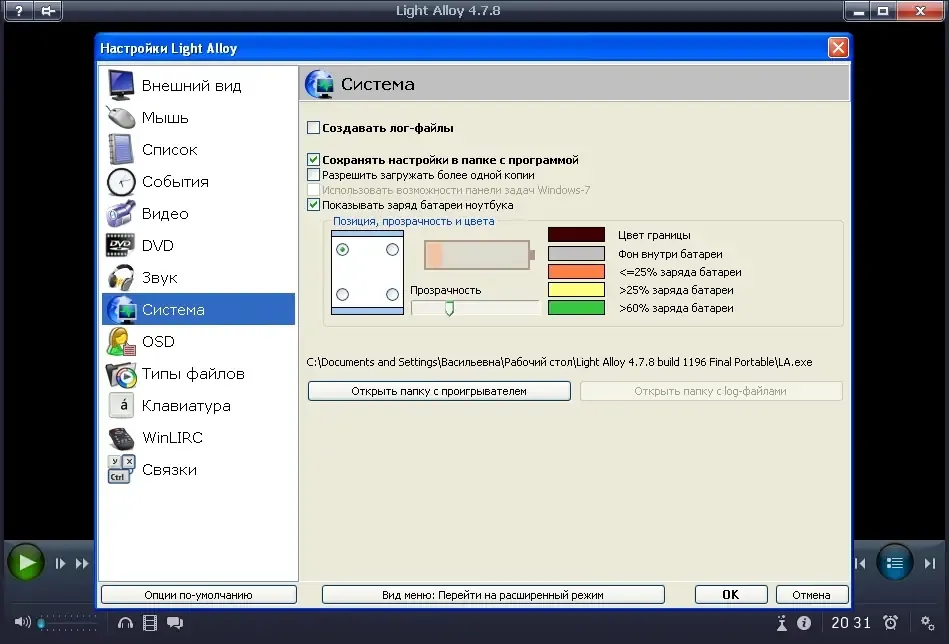The height and width of the screenshot is (644, 949).
Task: Click the orange <=25% battery color swatch
Action: click(x=576, y=272)
